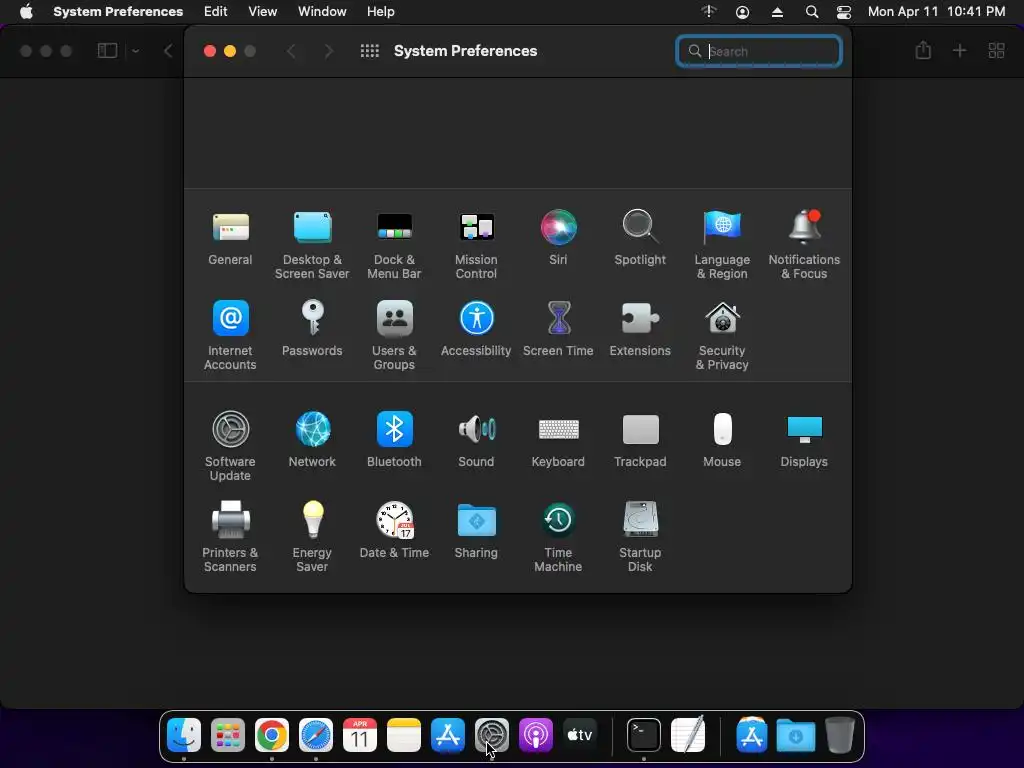
Task: Open Terminal from the Dock
Action: tap(644, 735)
